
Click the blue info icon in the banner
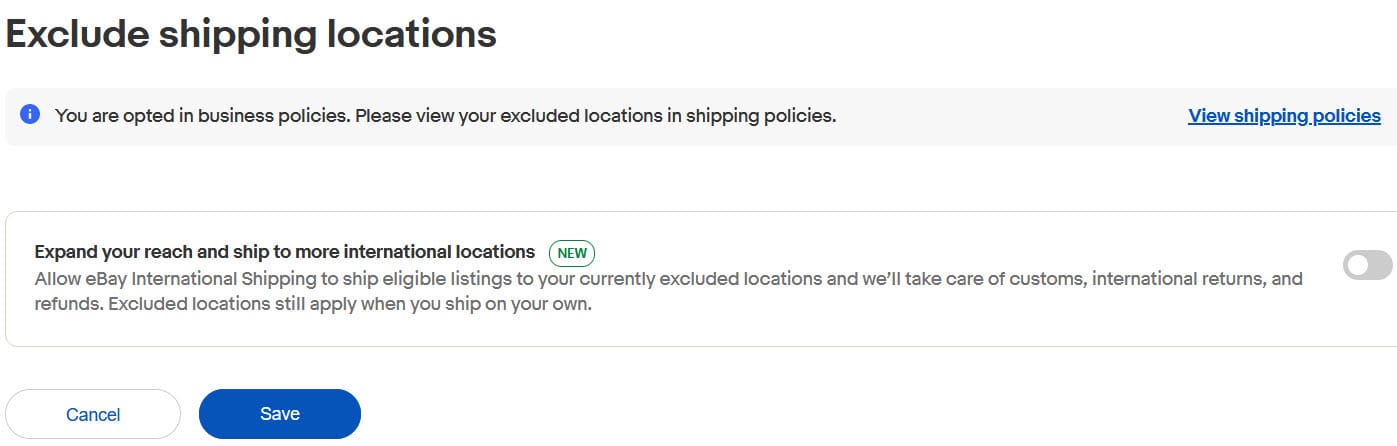[30, 115]
